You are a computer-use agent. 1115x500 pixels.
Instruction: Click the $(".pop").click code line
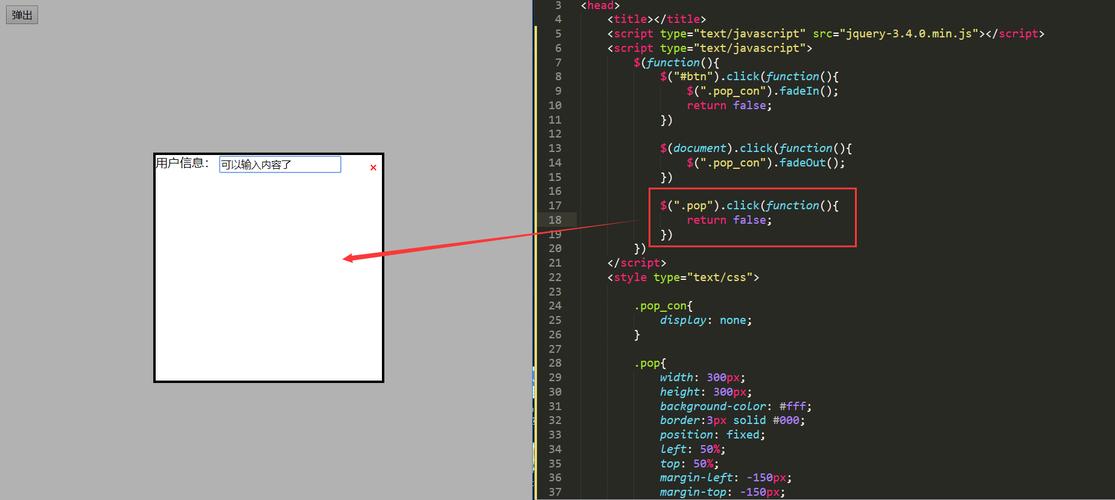click(x=751, y=206)
